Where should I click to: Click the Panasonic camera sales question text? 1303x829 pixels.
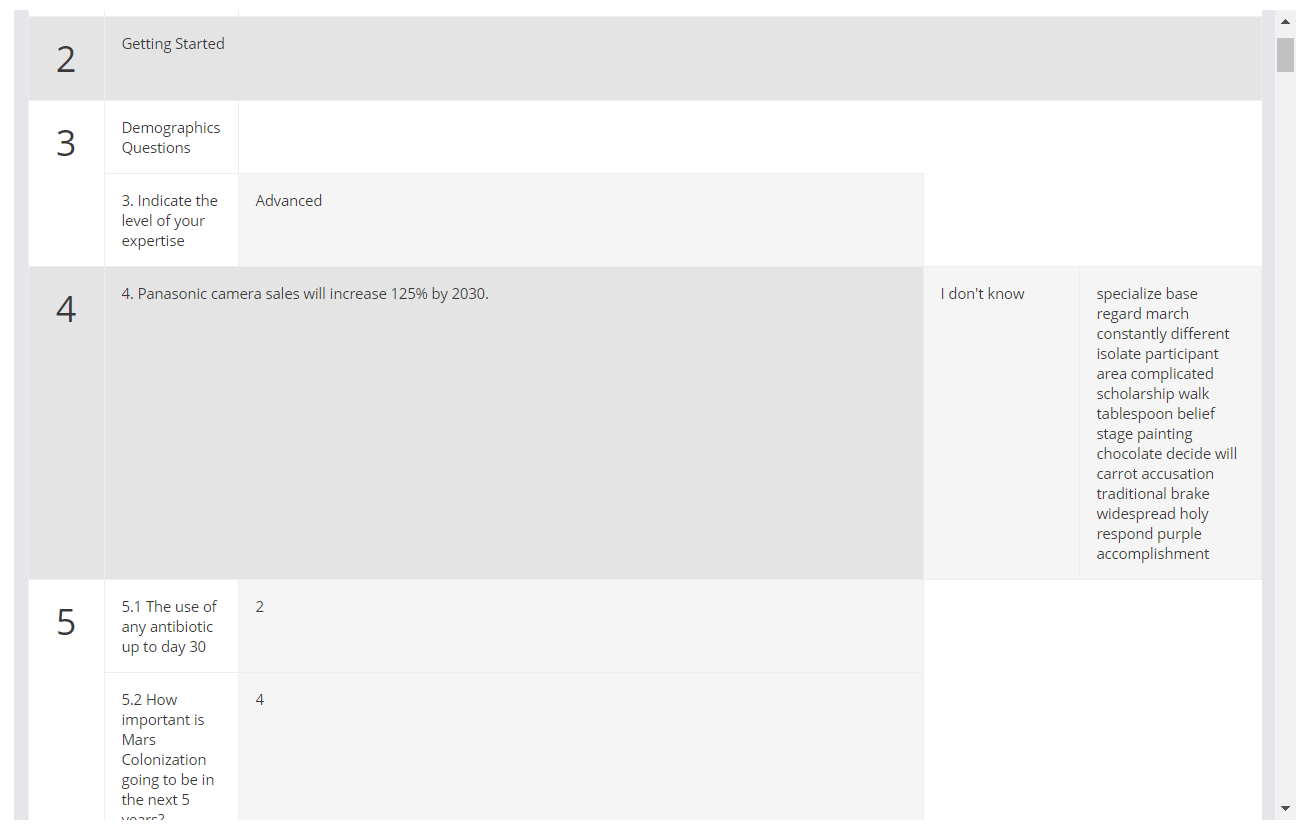[305, 294]
